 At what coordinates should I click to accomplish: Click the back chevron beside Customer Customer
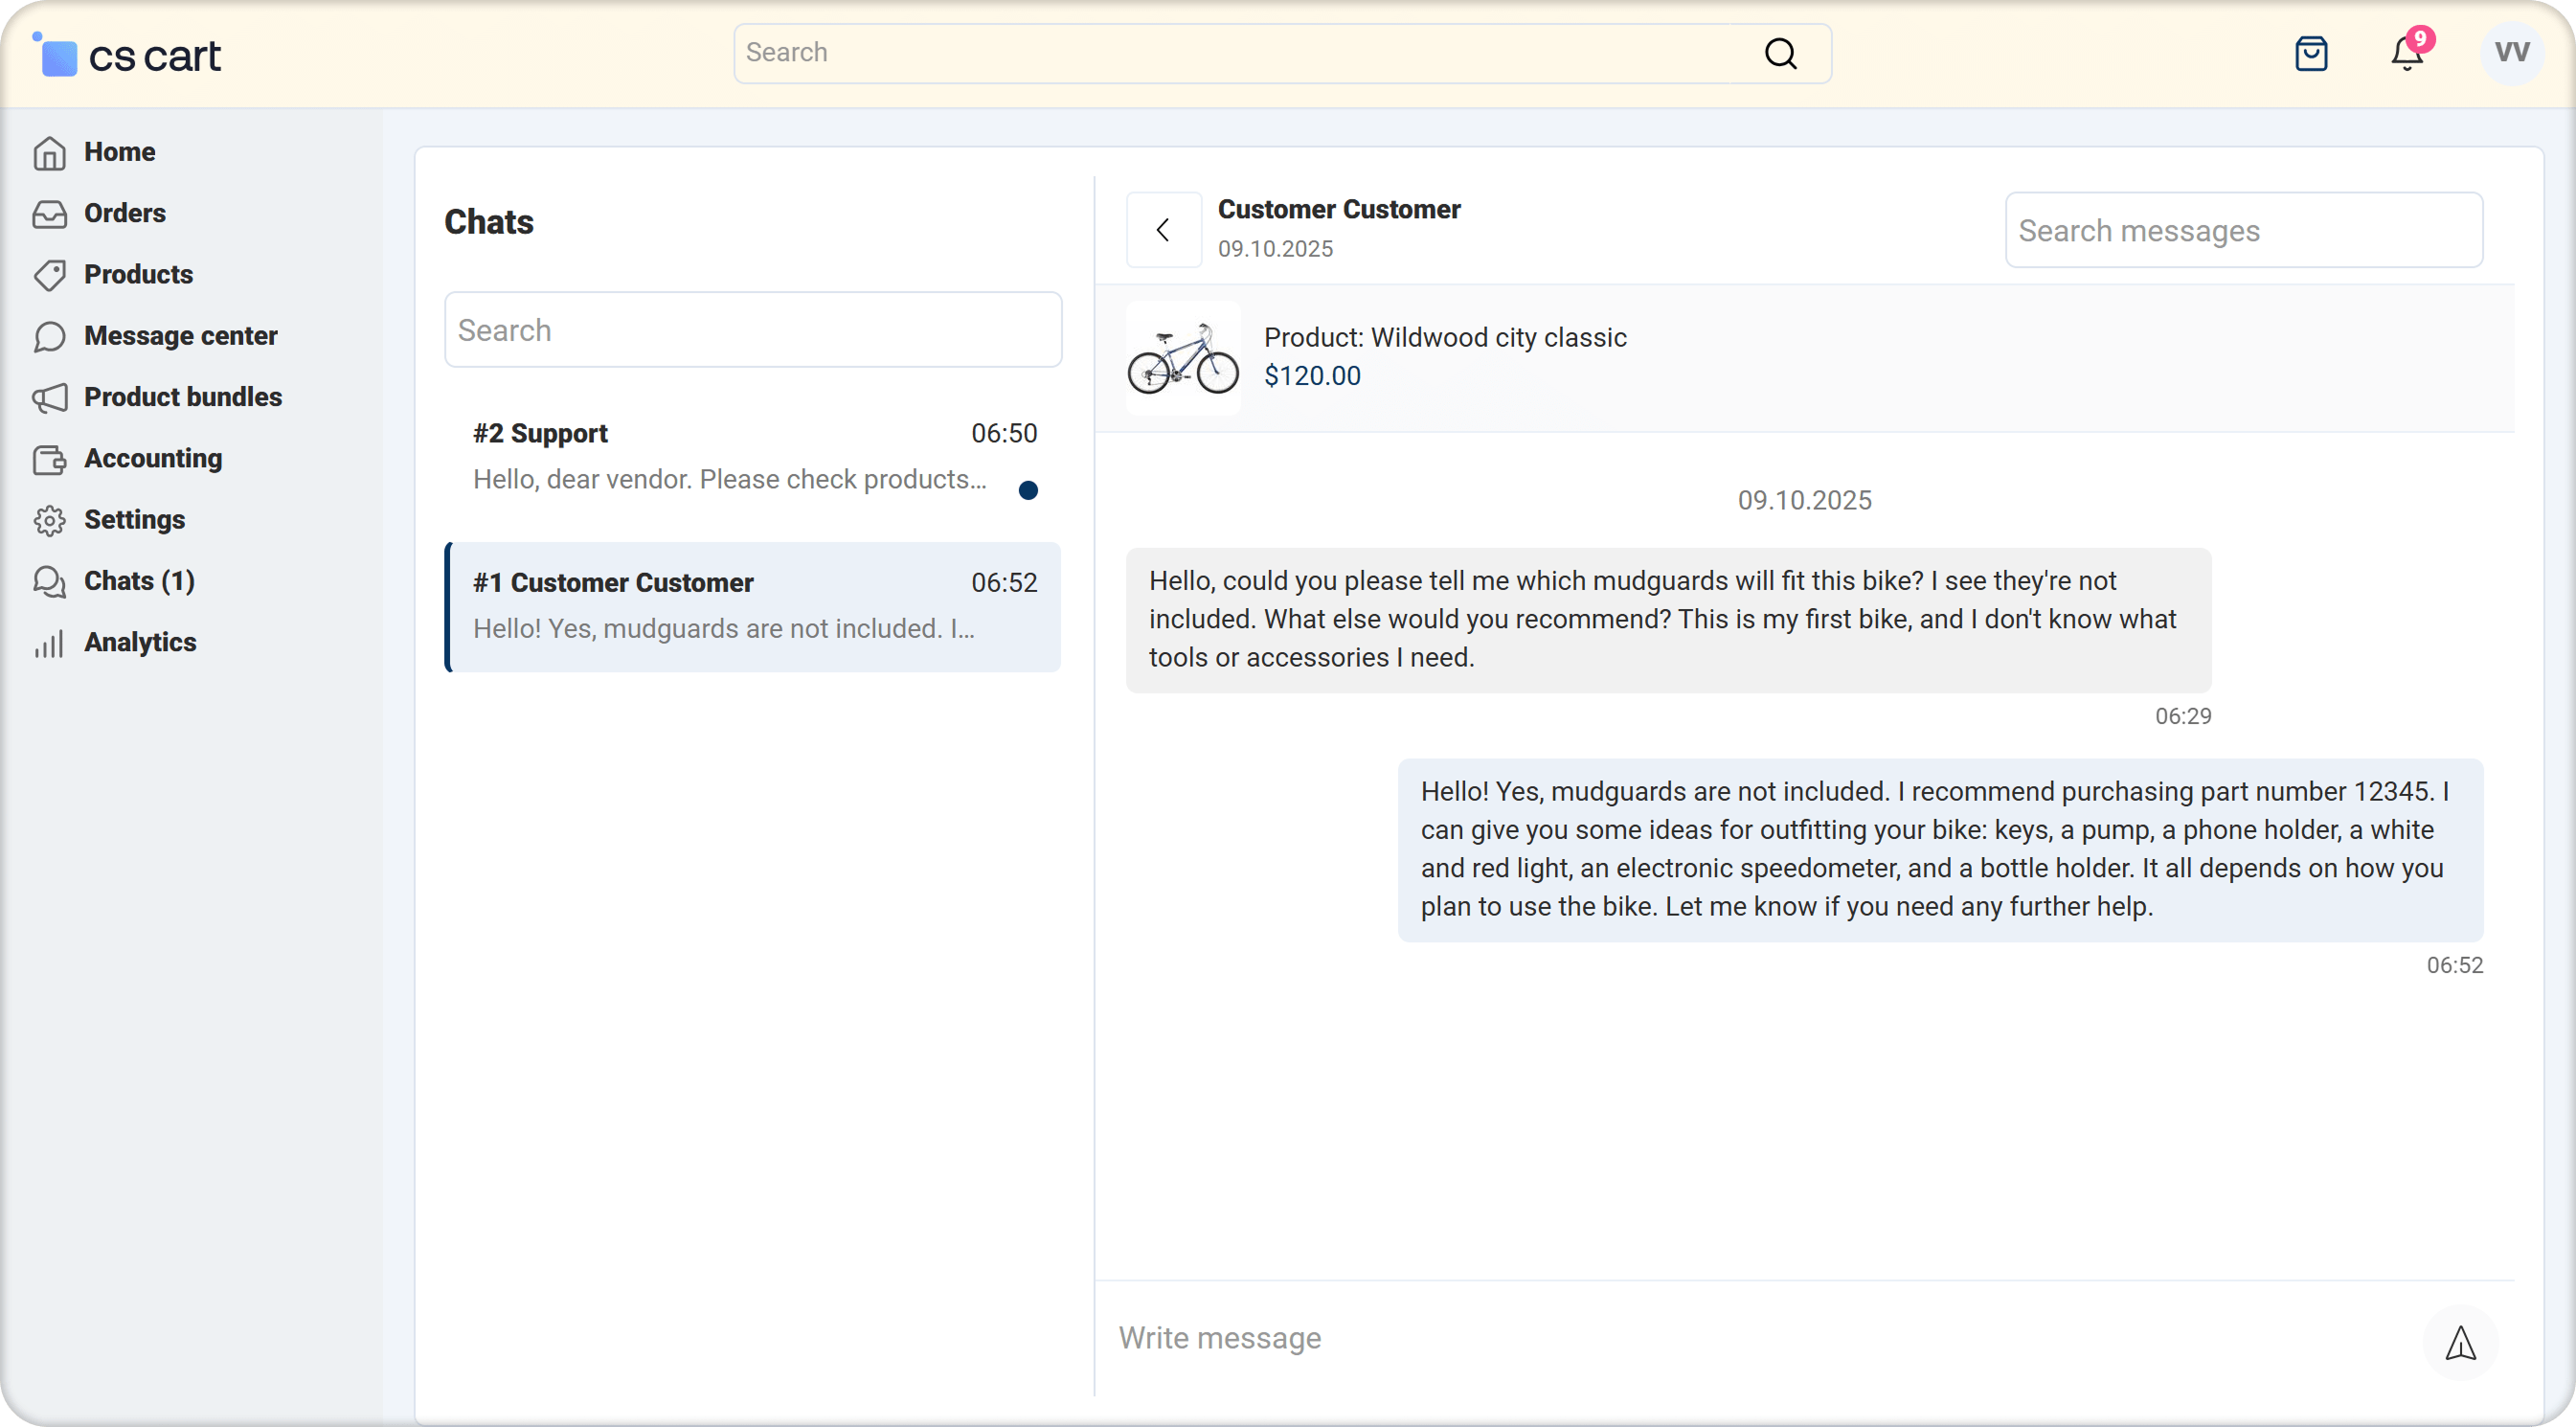[1163, 230]
